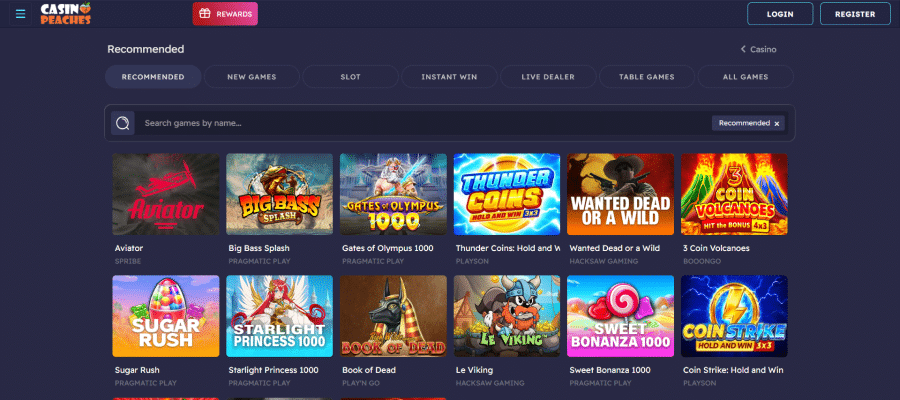Click the 'BOOONGO' provider label
The height and width of the screenshot is (400, 900).
pyautogui.click(x=702, y=262)
